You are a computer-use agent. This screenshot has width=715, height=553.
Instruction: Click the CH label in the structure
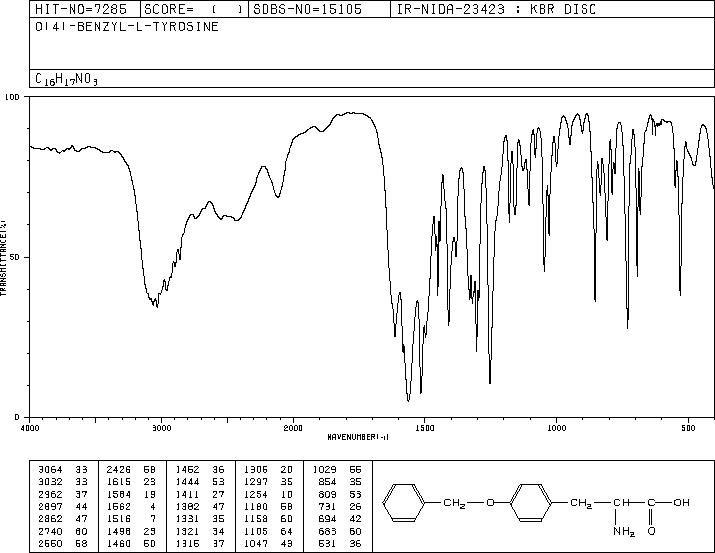click(x=621, y=502)
